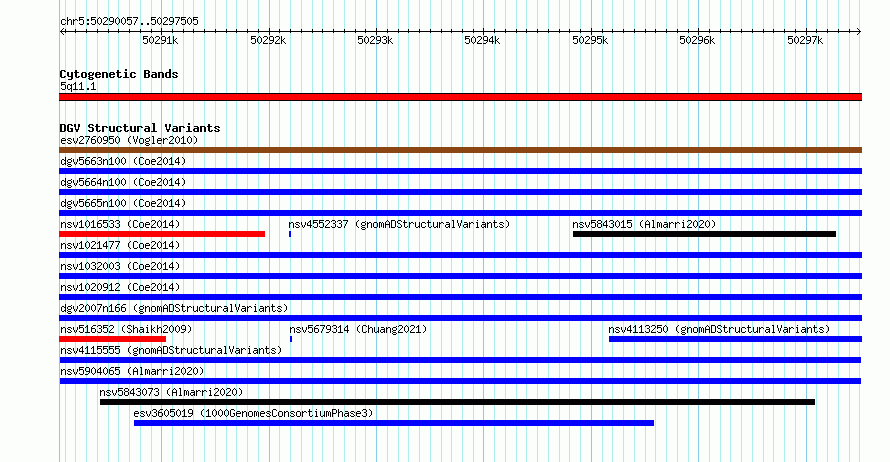Click the 50297k ruler tick label

[805, 40]
